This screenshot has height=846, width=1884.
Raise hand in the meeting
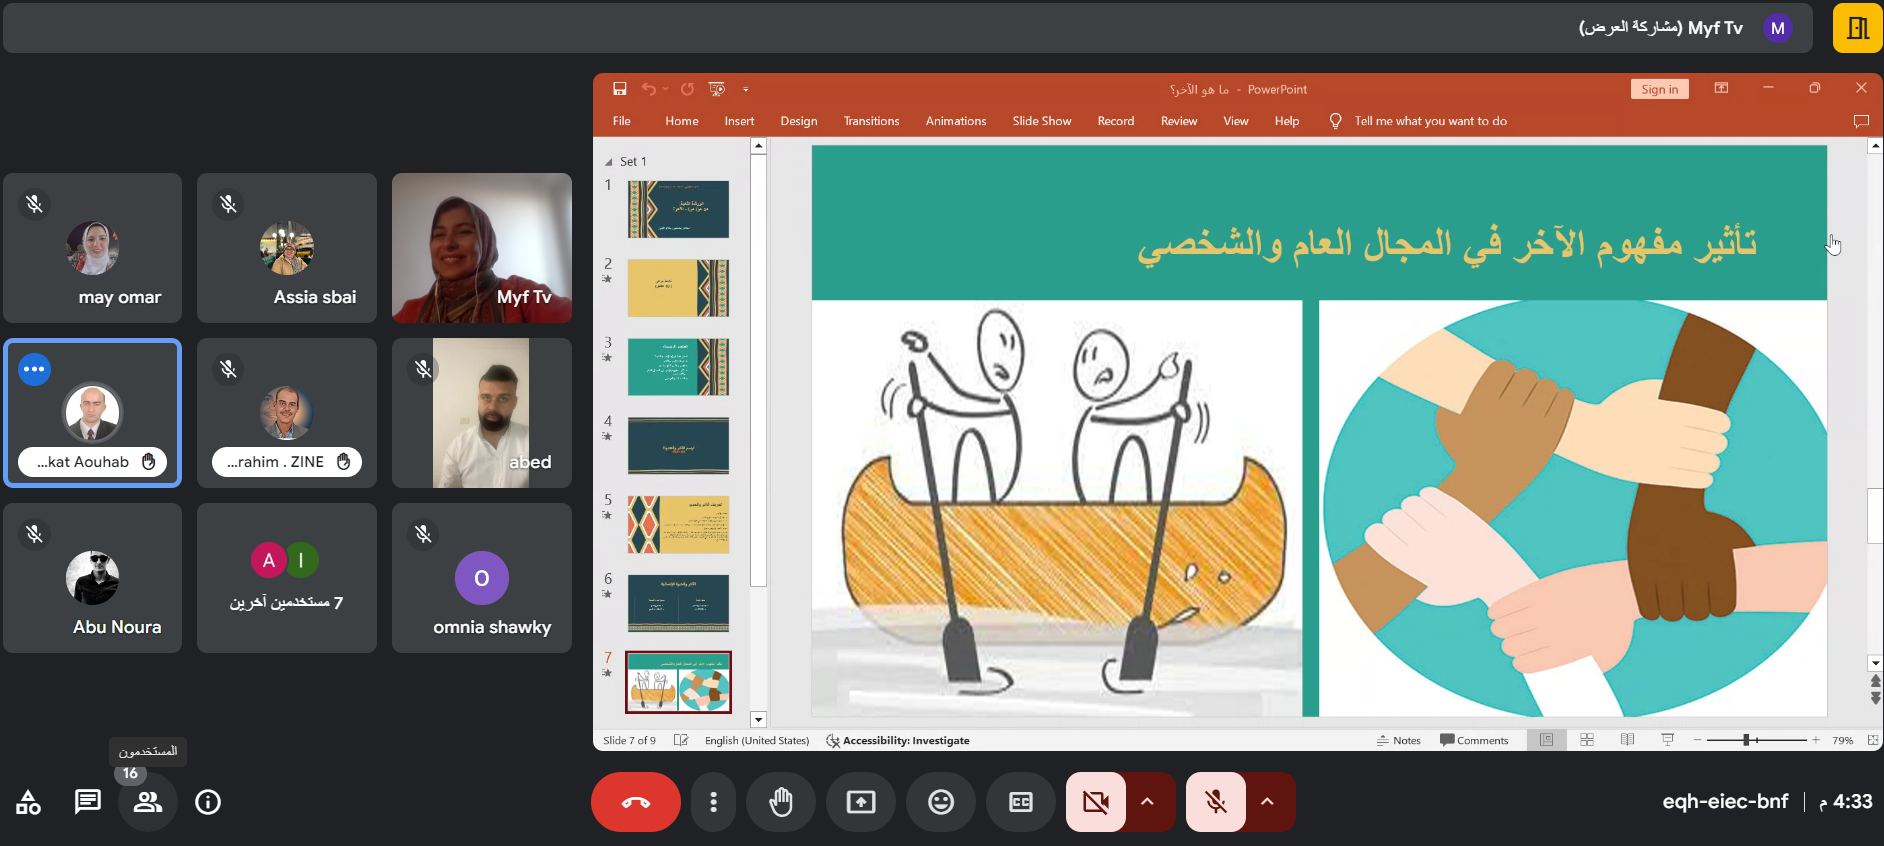[781, 802]
